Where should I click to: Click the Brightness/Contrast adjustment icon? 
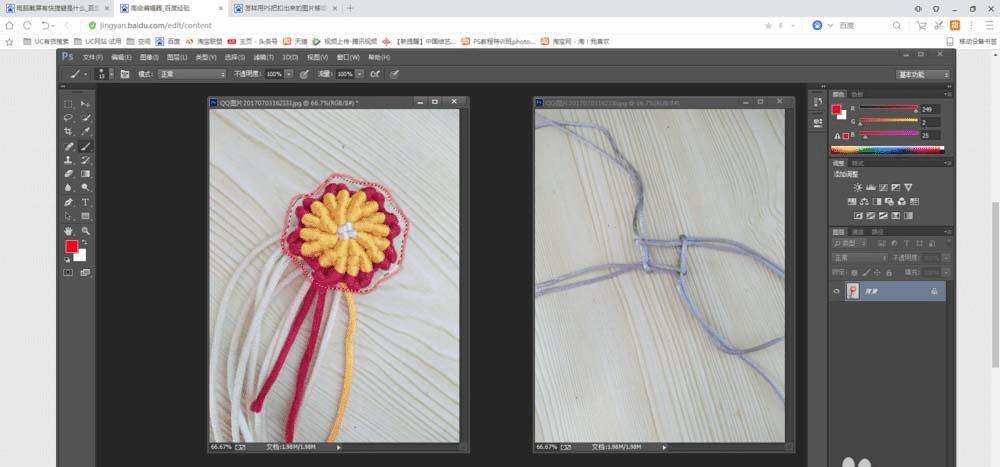point(857,187)
